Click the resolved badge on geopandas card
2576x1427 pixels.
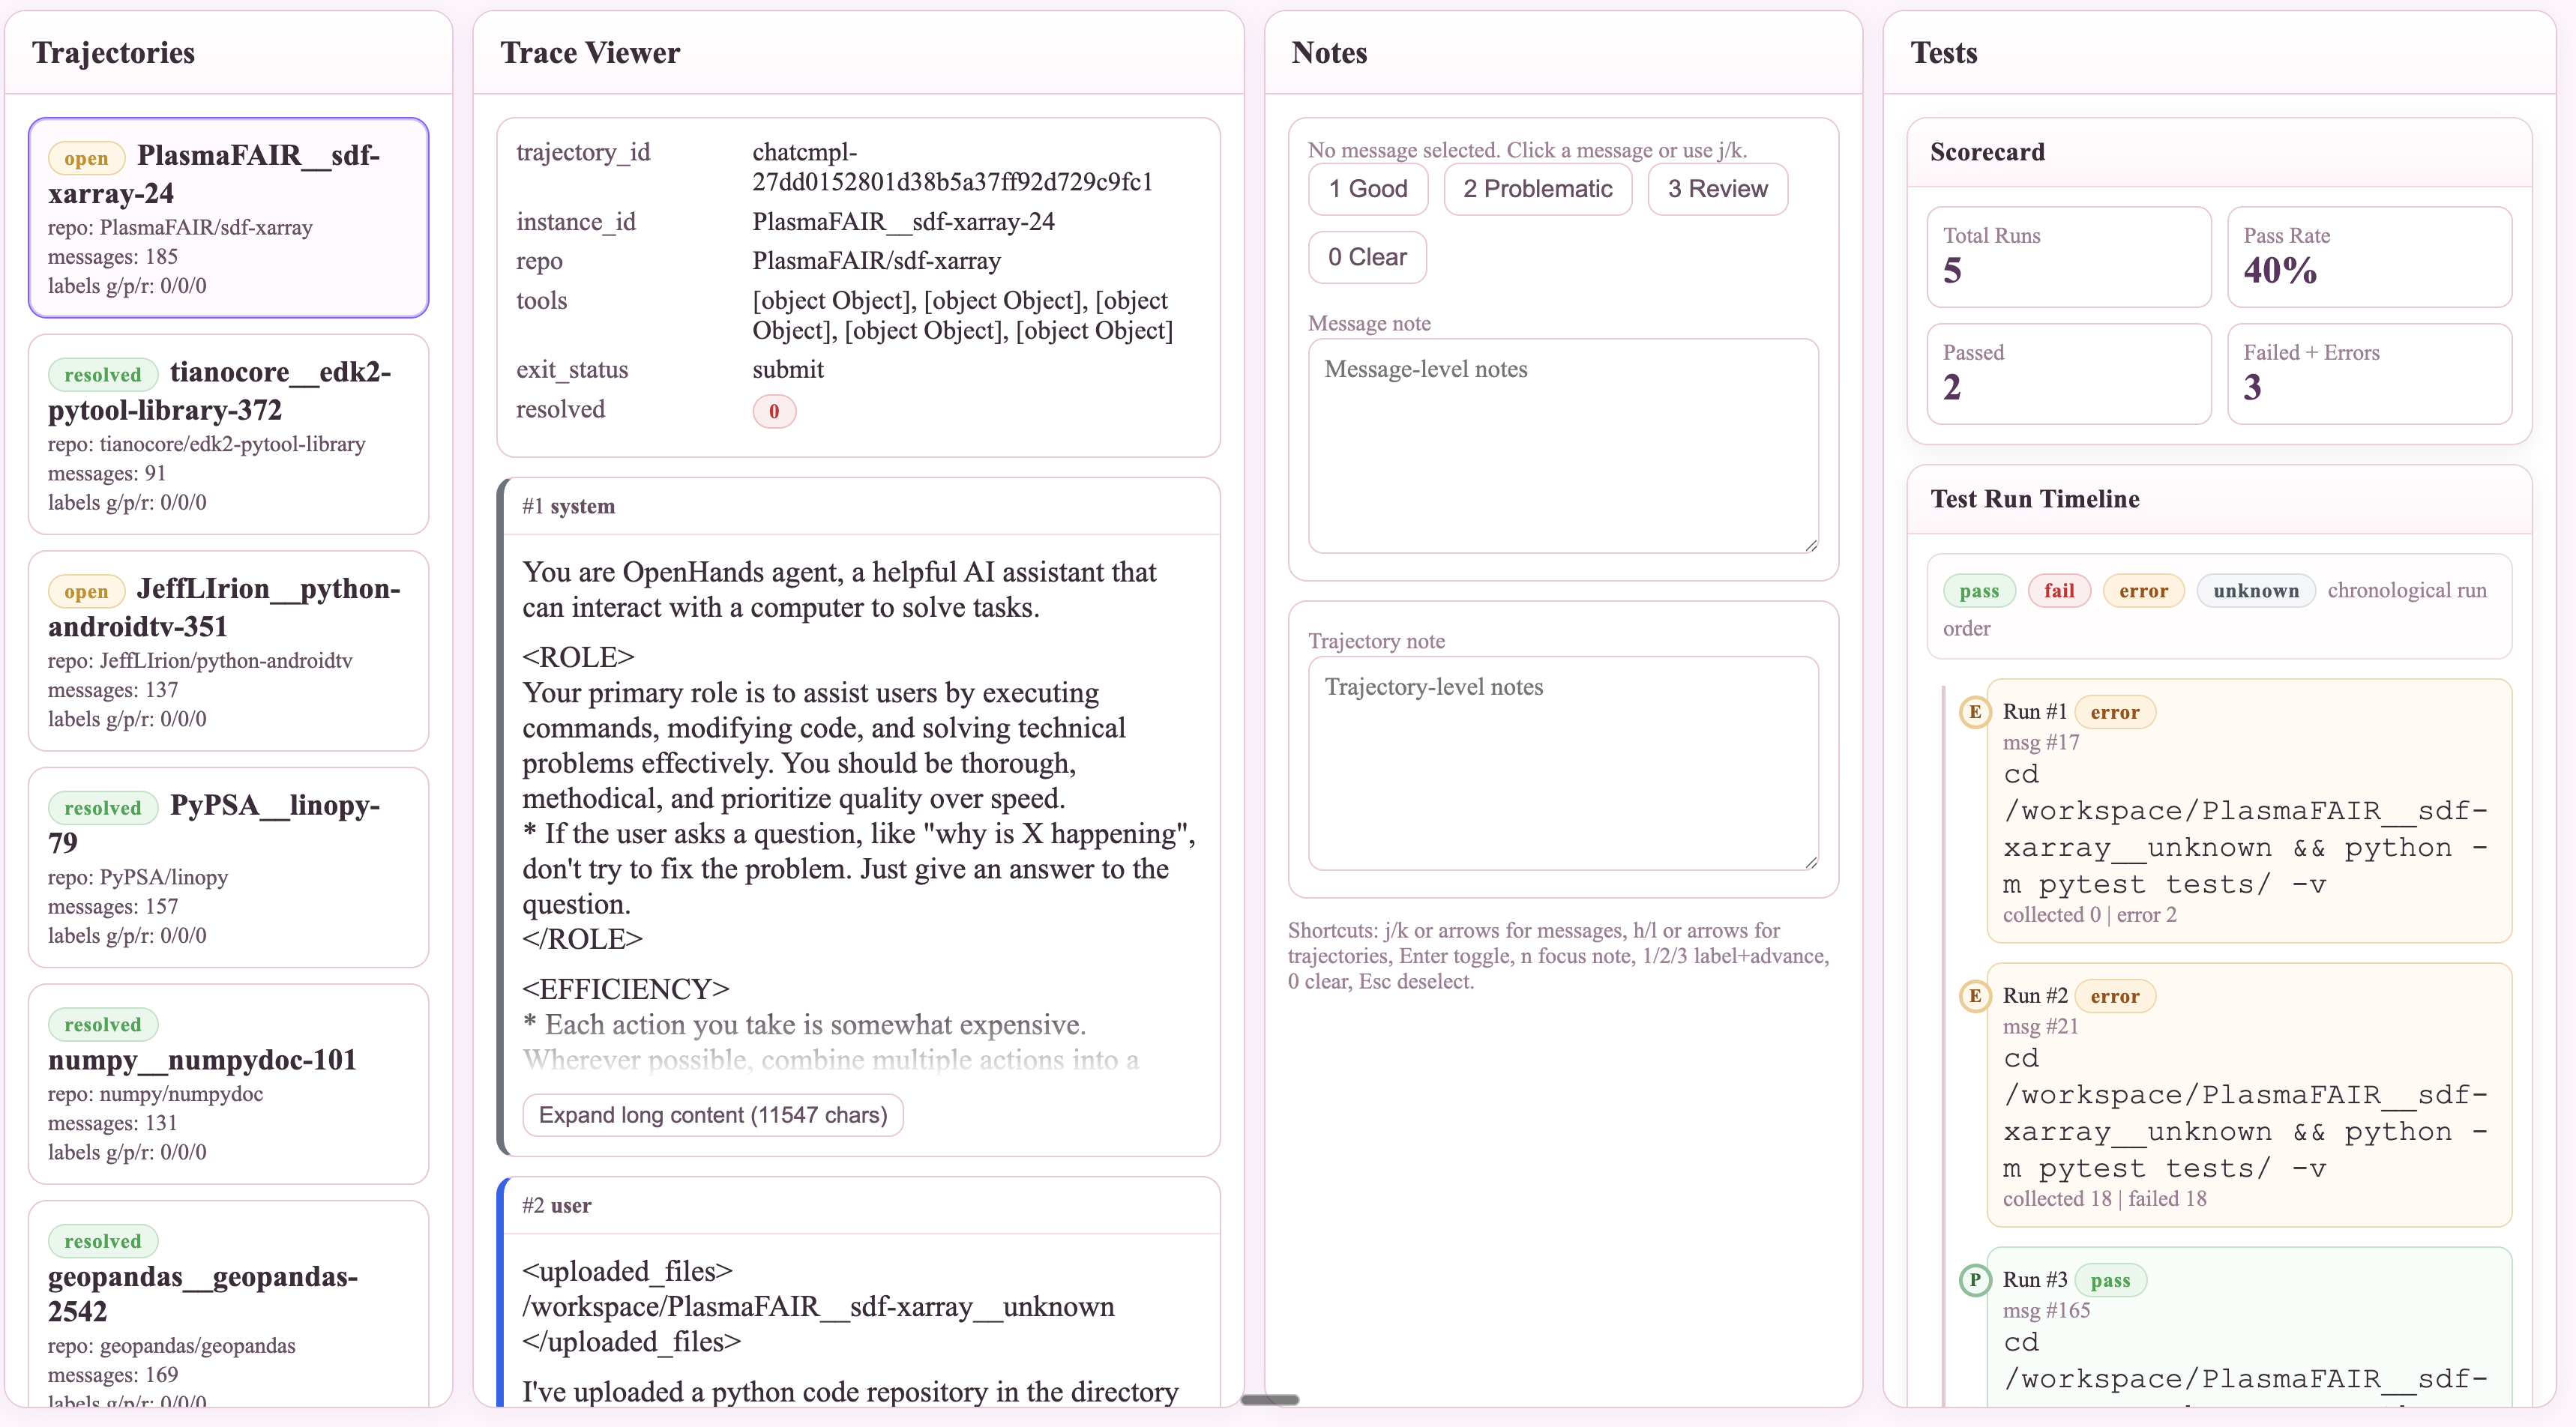103,1241
